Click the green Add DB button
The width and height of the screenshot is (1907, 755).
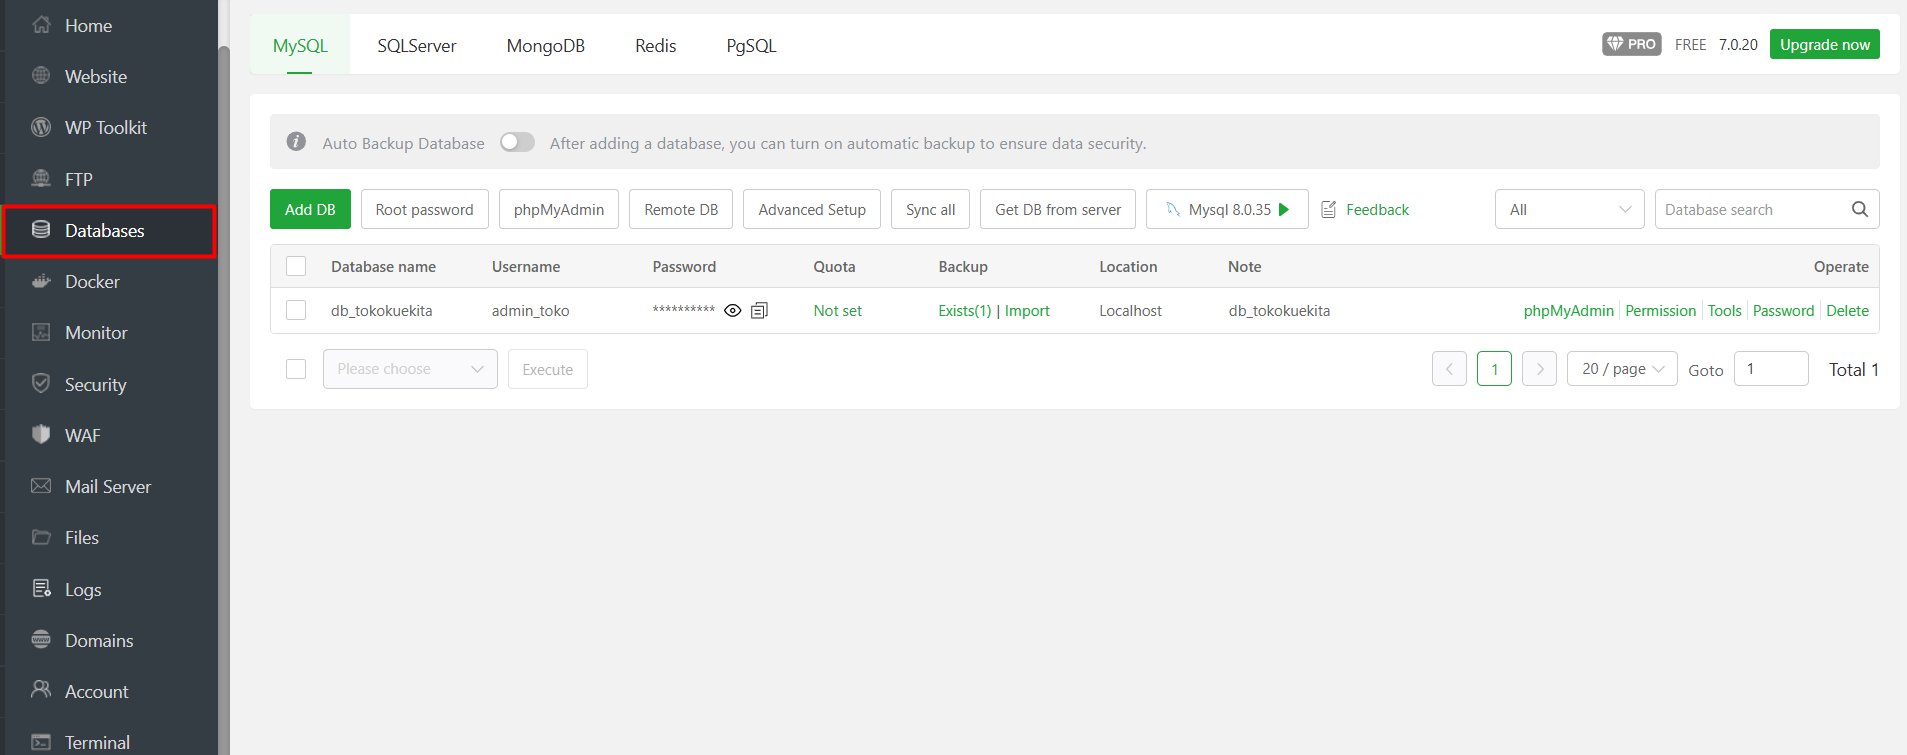click(310, 209)
